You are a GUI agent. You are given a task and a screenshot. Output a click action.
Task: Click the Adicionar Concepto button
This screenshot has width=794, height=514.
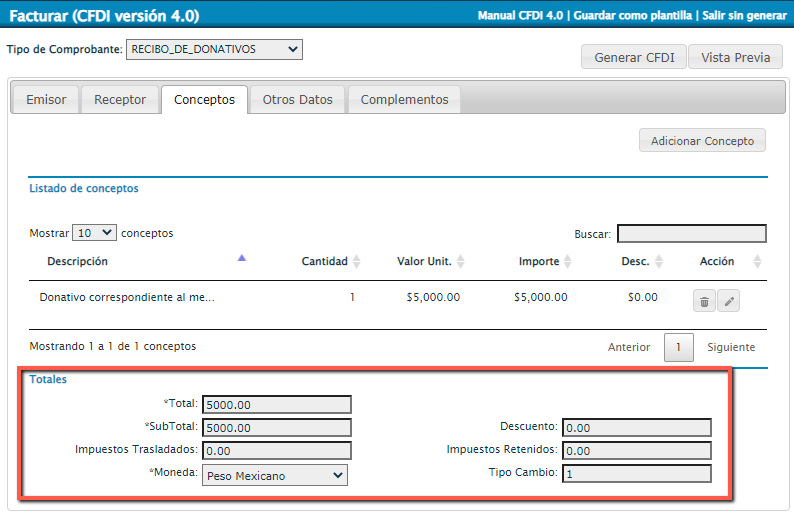(x=702, y=141)
